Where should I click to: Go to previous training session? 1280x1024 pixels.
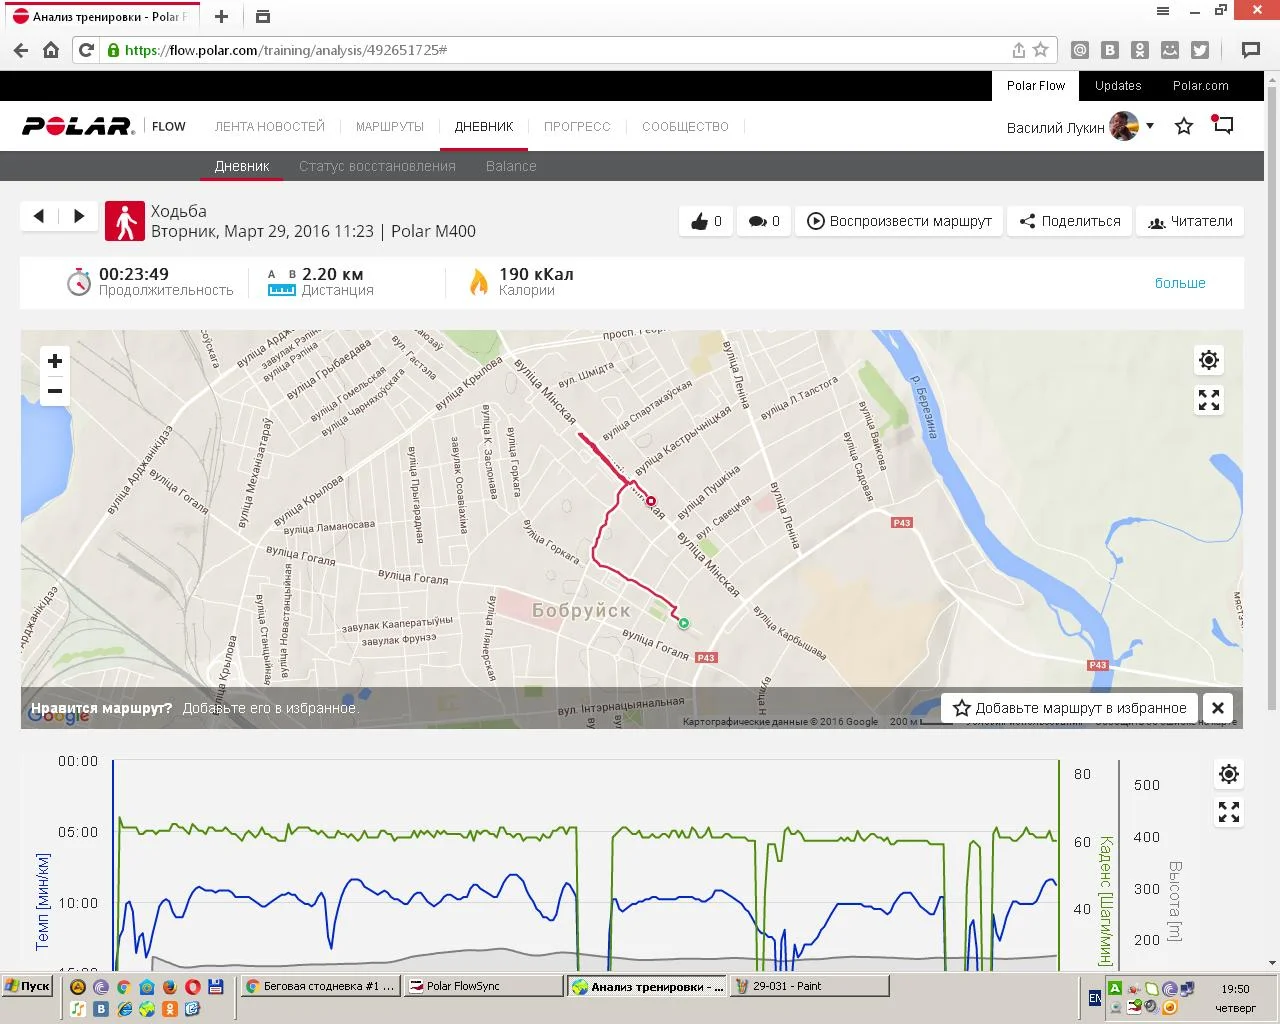39,216
